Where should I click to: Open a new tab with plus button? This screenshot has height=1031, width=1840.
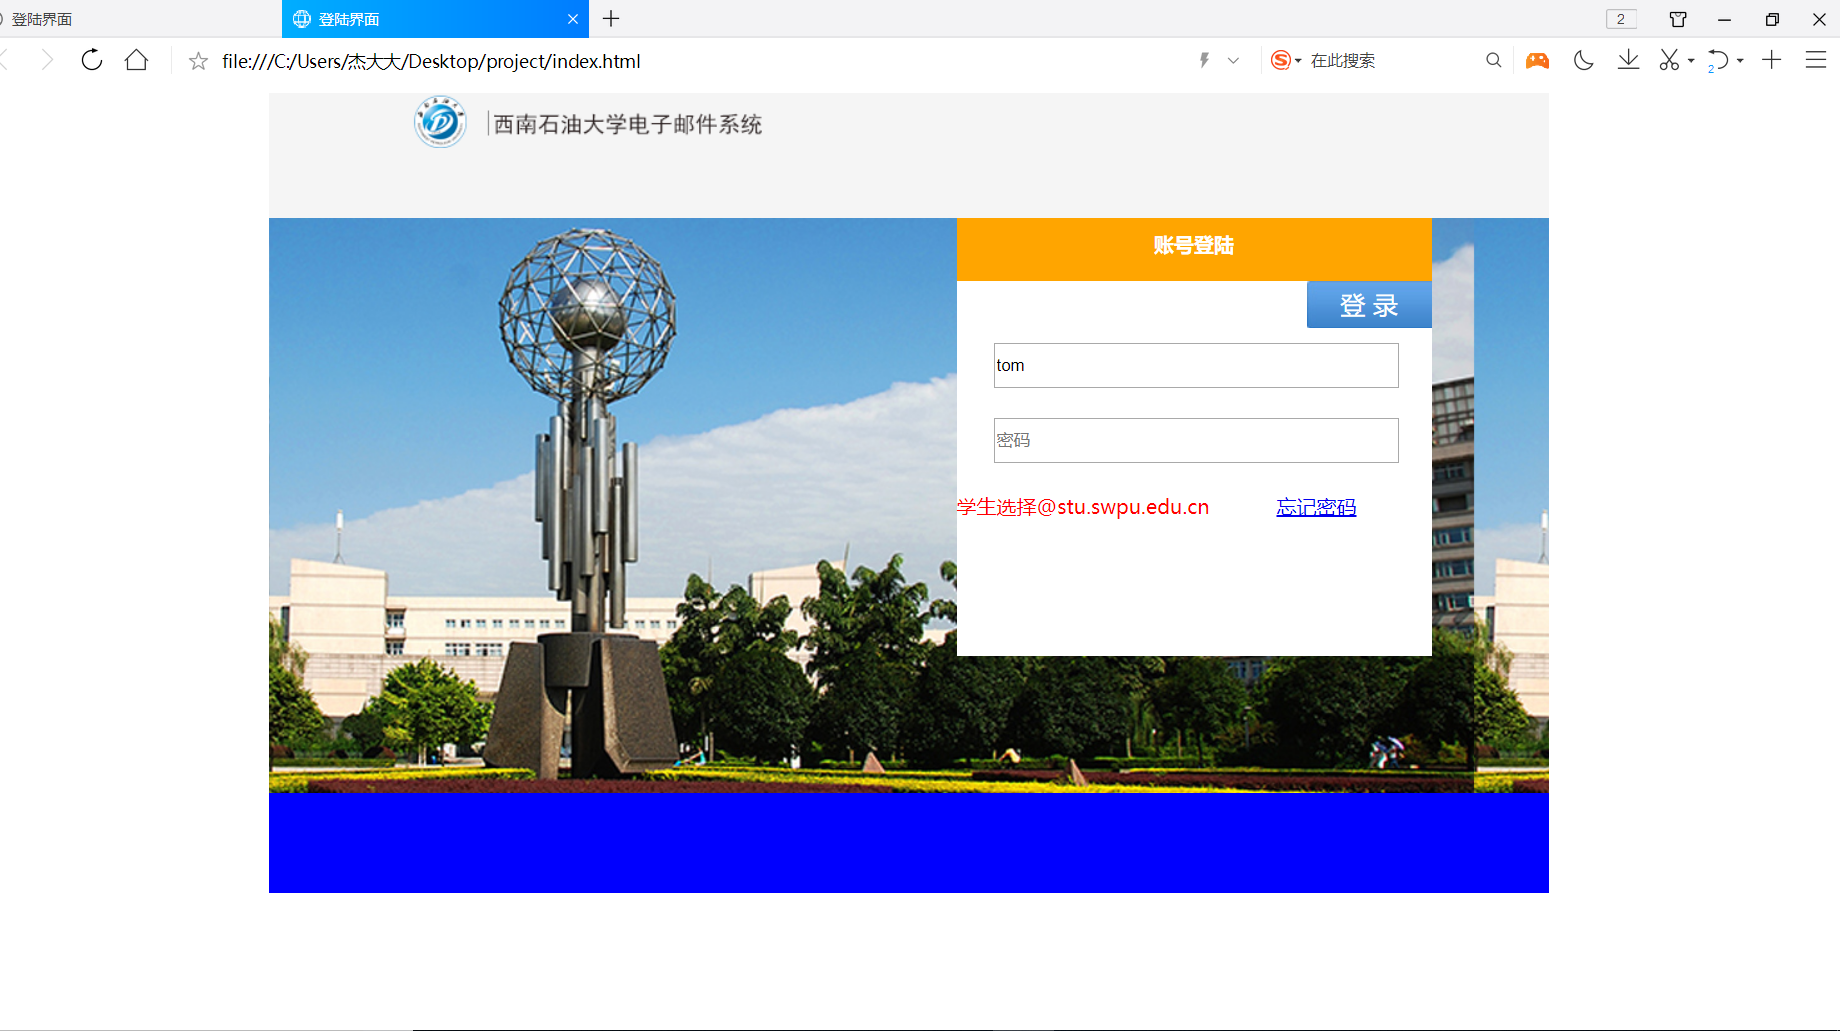(x=611, y=19)
